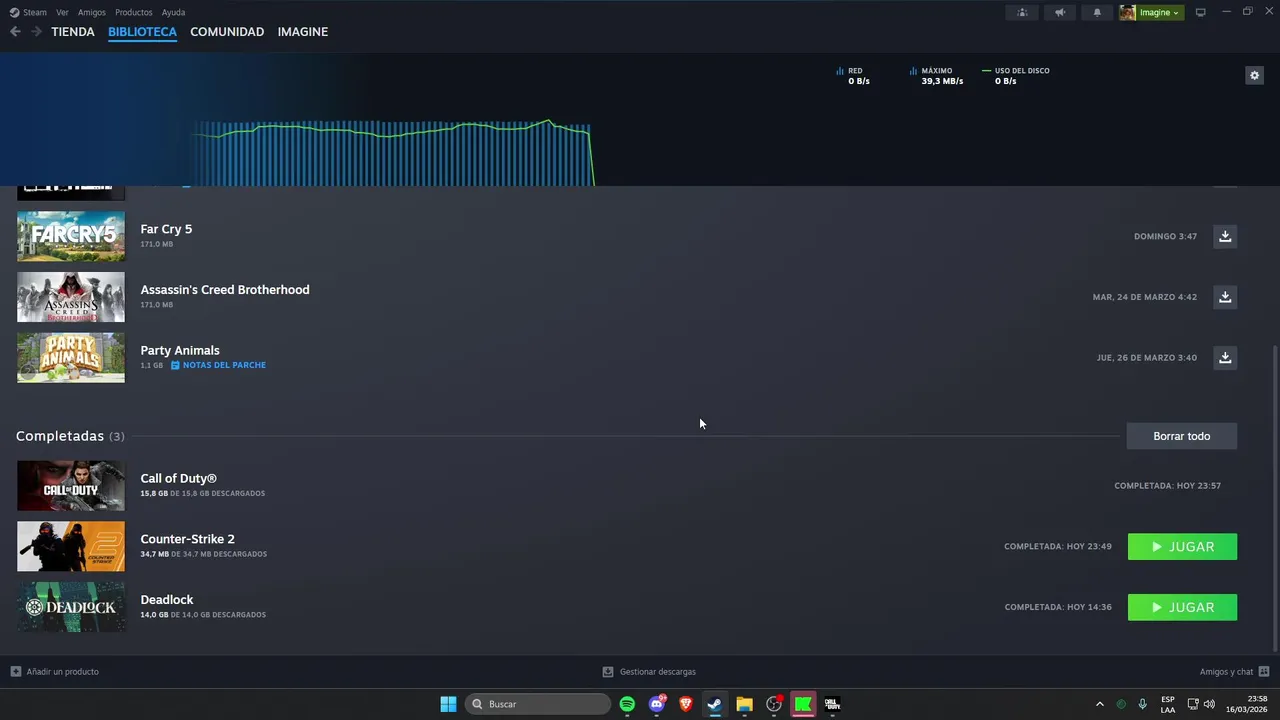Open the Big Picture mode display icon
This screenshot has width=1280, height=720.
coord(1201,12)
